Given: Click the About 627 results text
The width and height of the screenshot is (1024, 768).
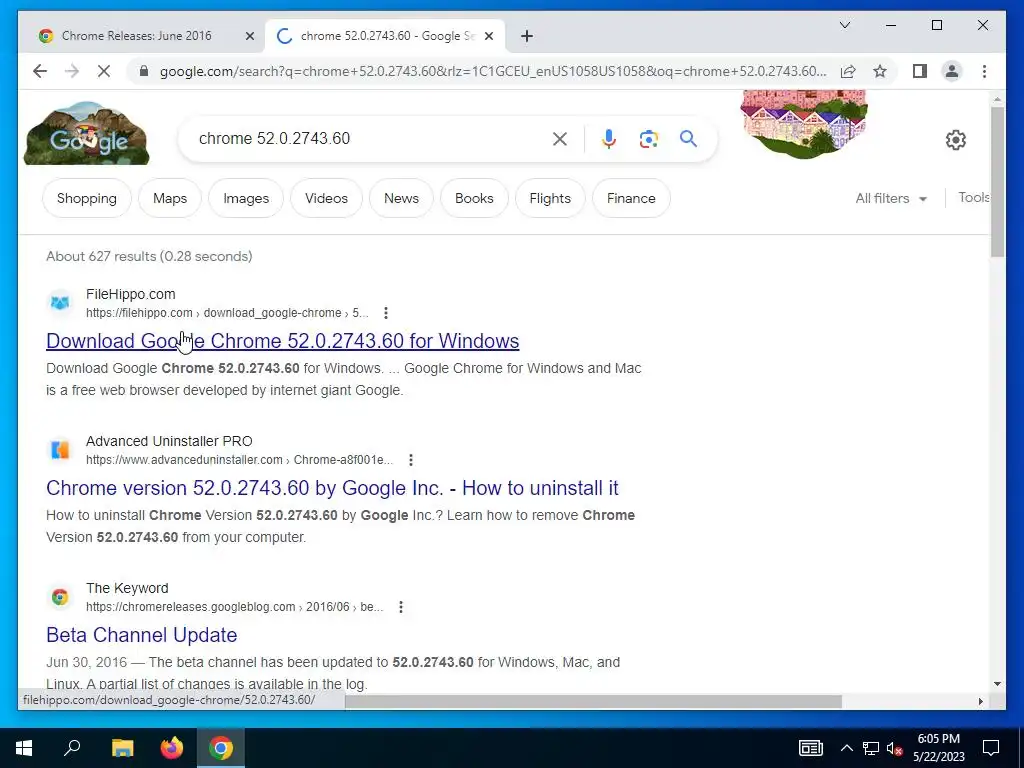Looking at the screenshot, I should (149, 256).
